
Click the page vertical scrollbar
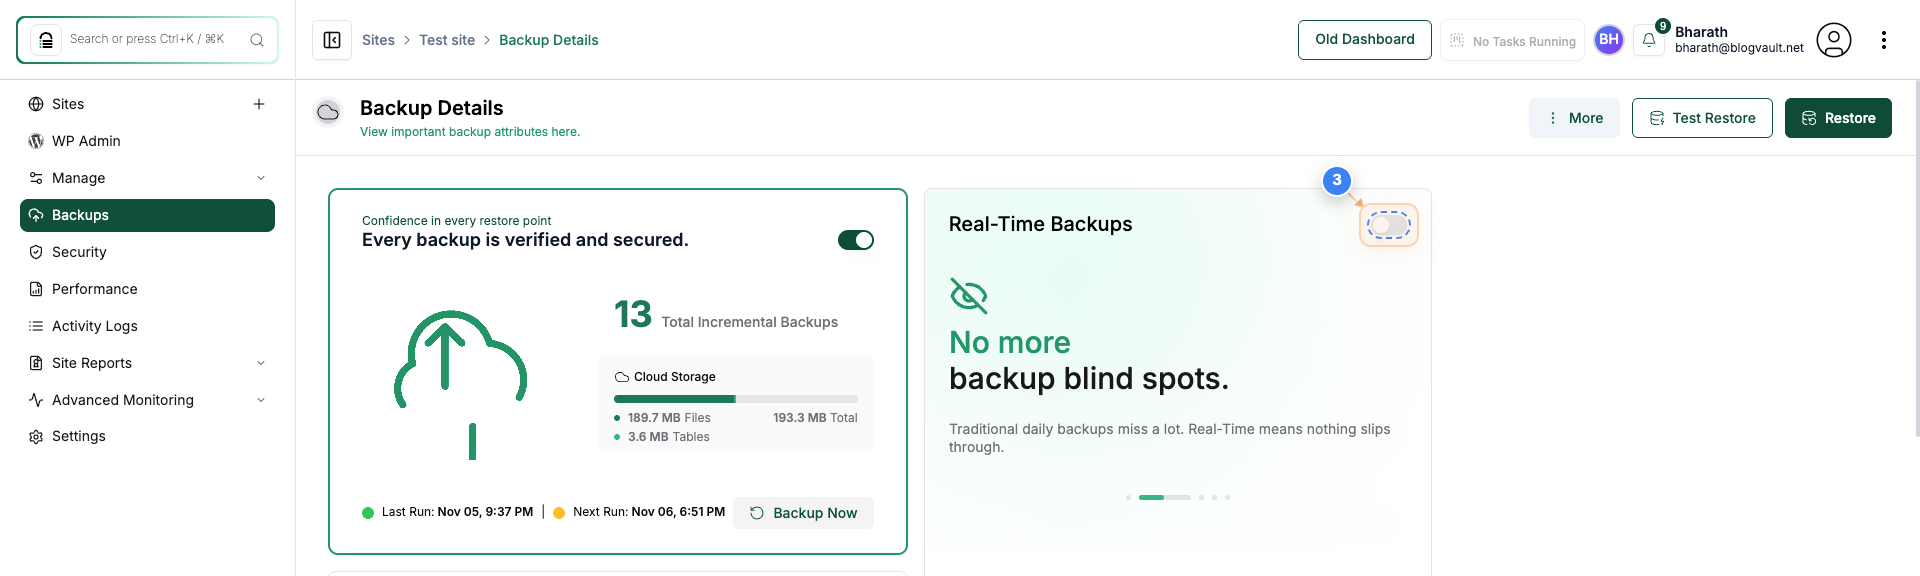(x=1916, y=260)
